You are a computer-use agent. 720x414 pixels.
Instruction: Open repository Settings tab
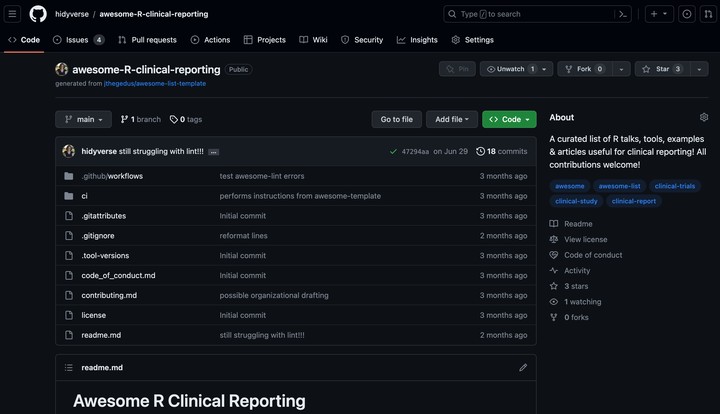coord(472,40)
